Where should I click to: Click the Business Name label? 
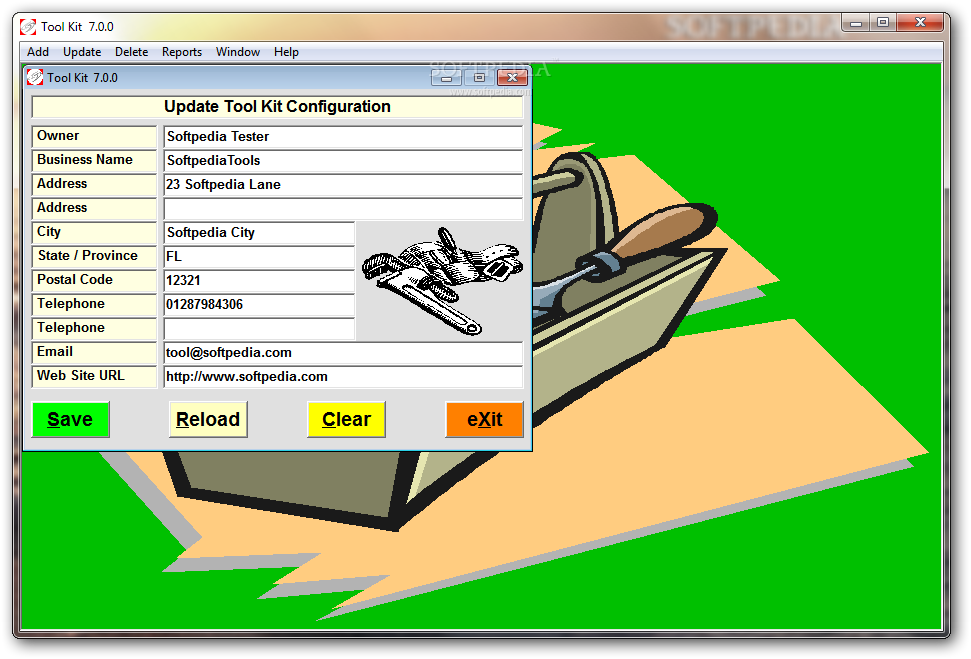point(94,160)
